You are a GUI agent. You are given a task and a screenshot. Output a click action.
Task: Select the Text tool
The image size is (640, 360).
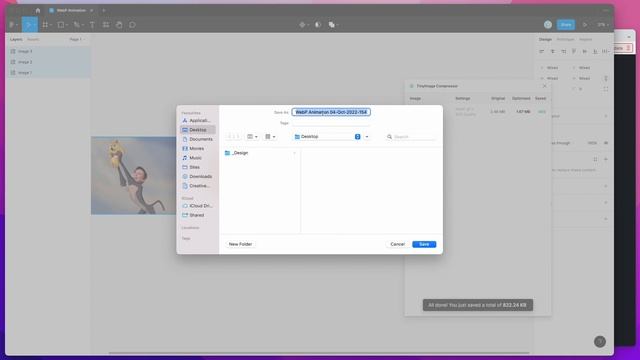[92, 25]
